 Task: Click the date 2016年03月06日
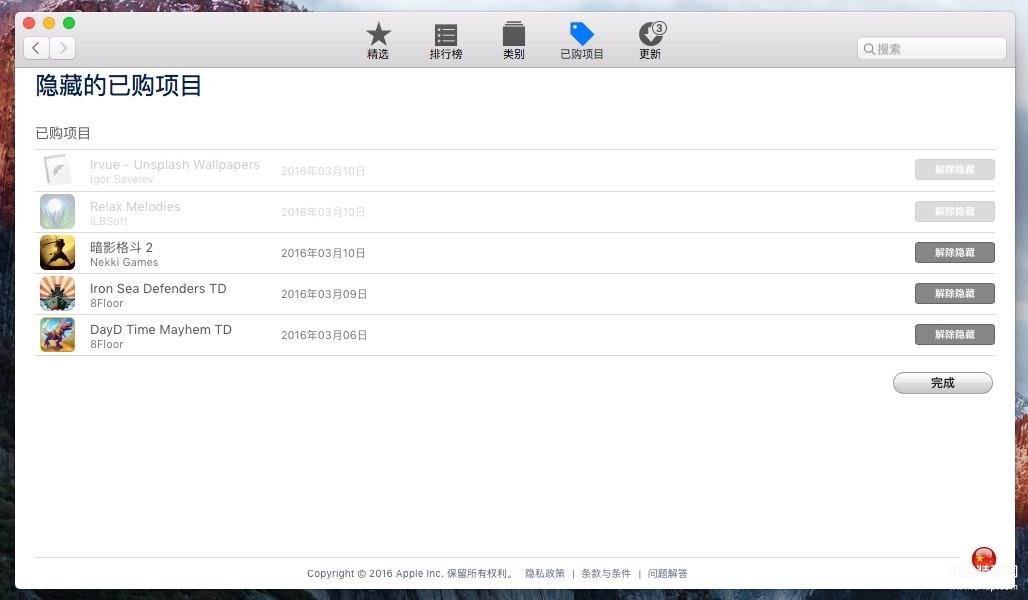(x=324, y=335)
